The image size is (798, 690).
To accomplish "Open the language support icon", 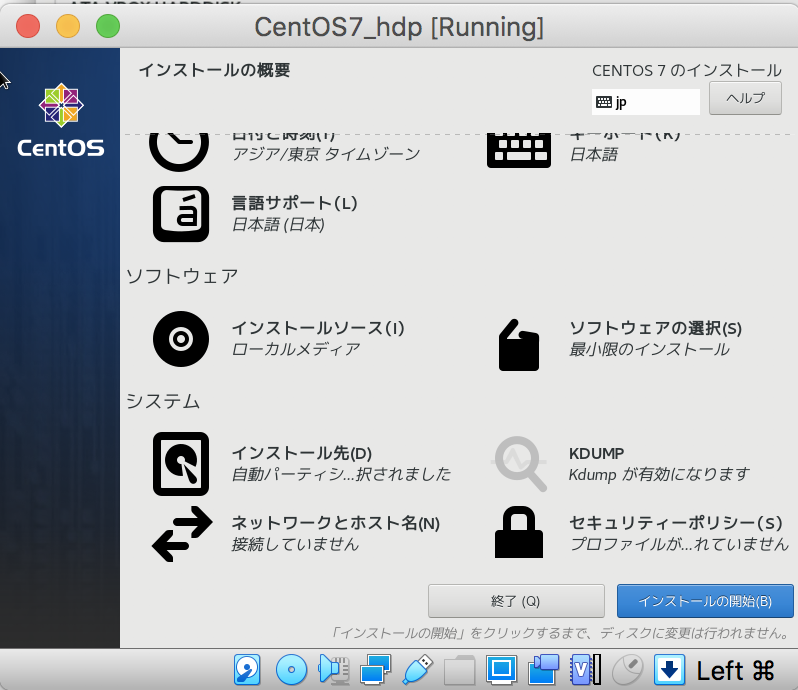I will [181, 214].
